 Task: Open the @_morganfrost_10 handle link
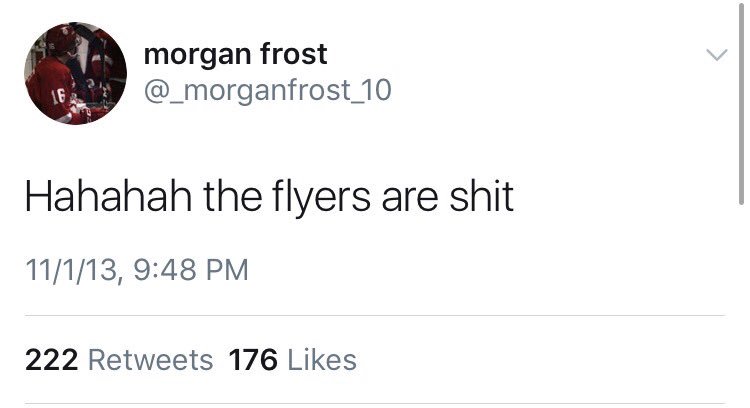(x=267, y=90)
